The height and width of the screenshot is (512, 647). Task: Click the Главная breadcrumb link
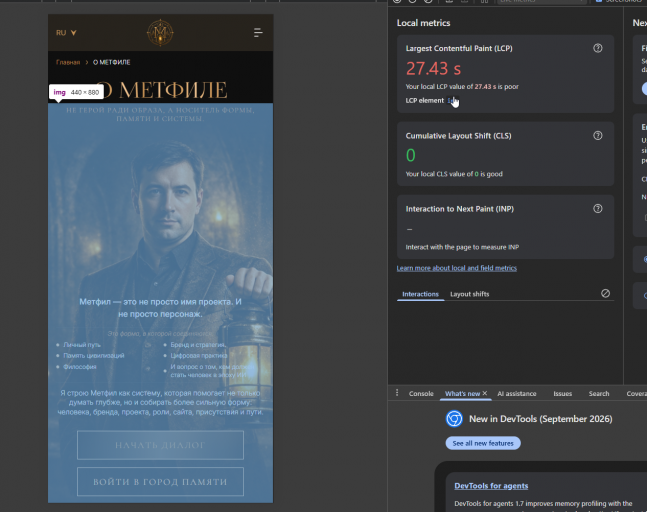(x=68, y=62)
